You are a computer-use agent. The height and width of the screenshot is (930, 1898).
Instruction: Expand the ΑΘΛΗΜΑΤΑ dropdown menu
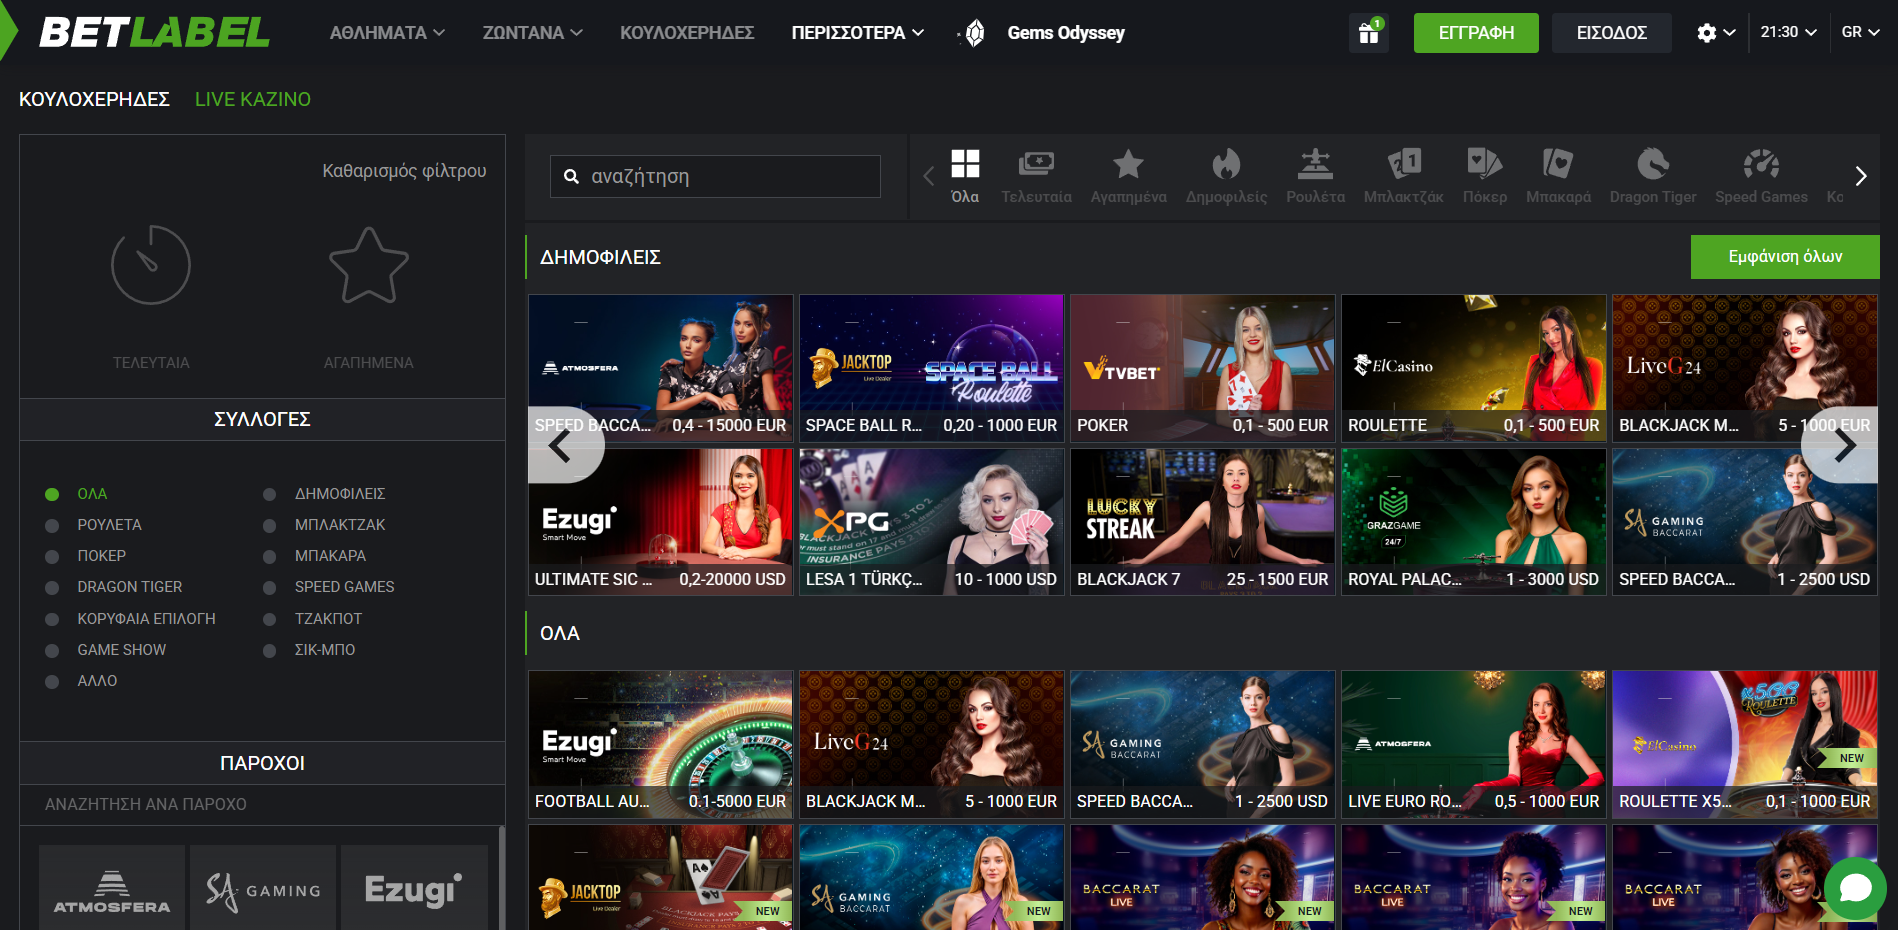[387, 33]
